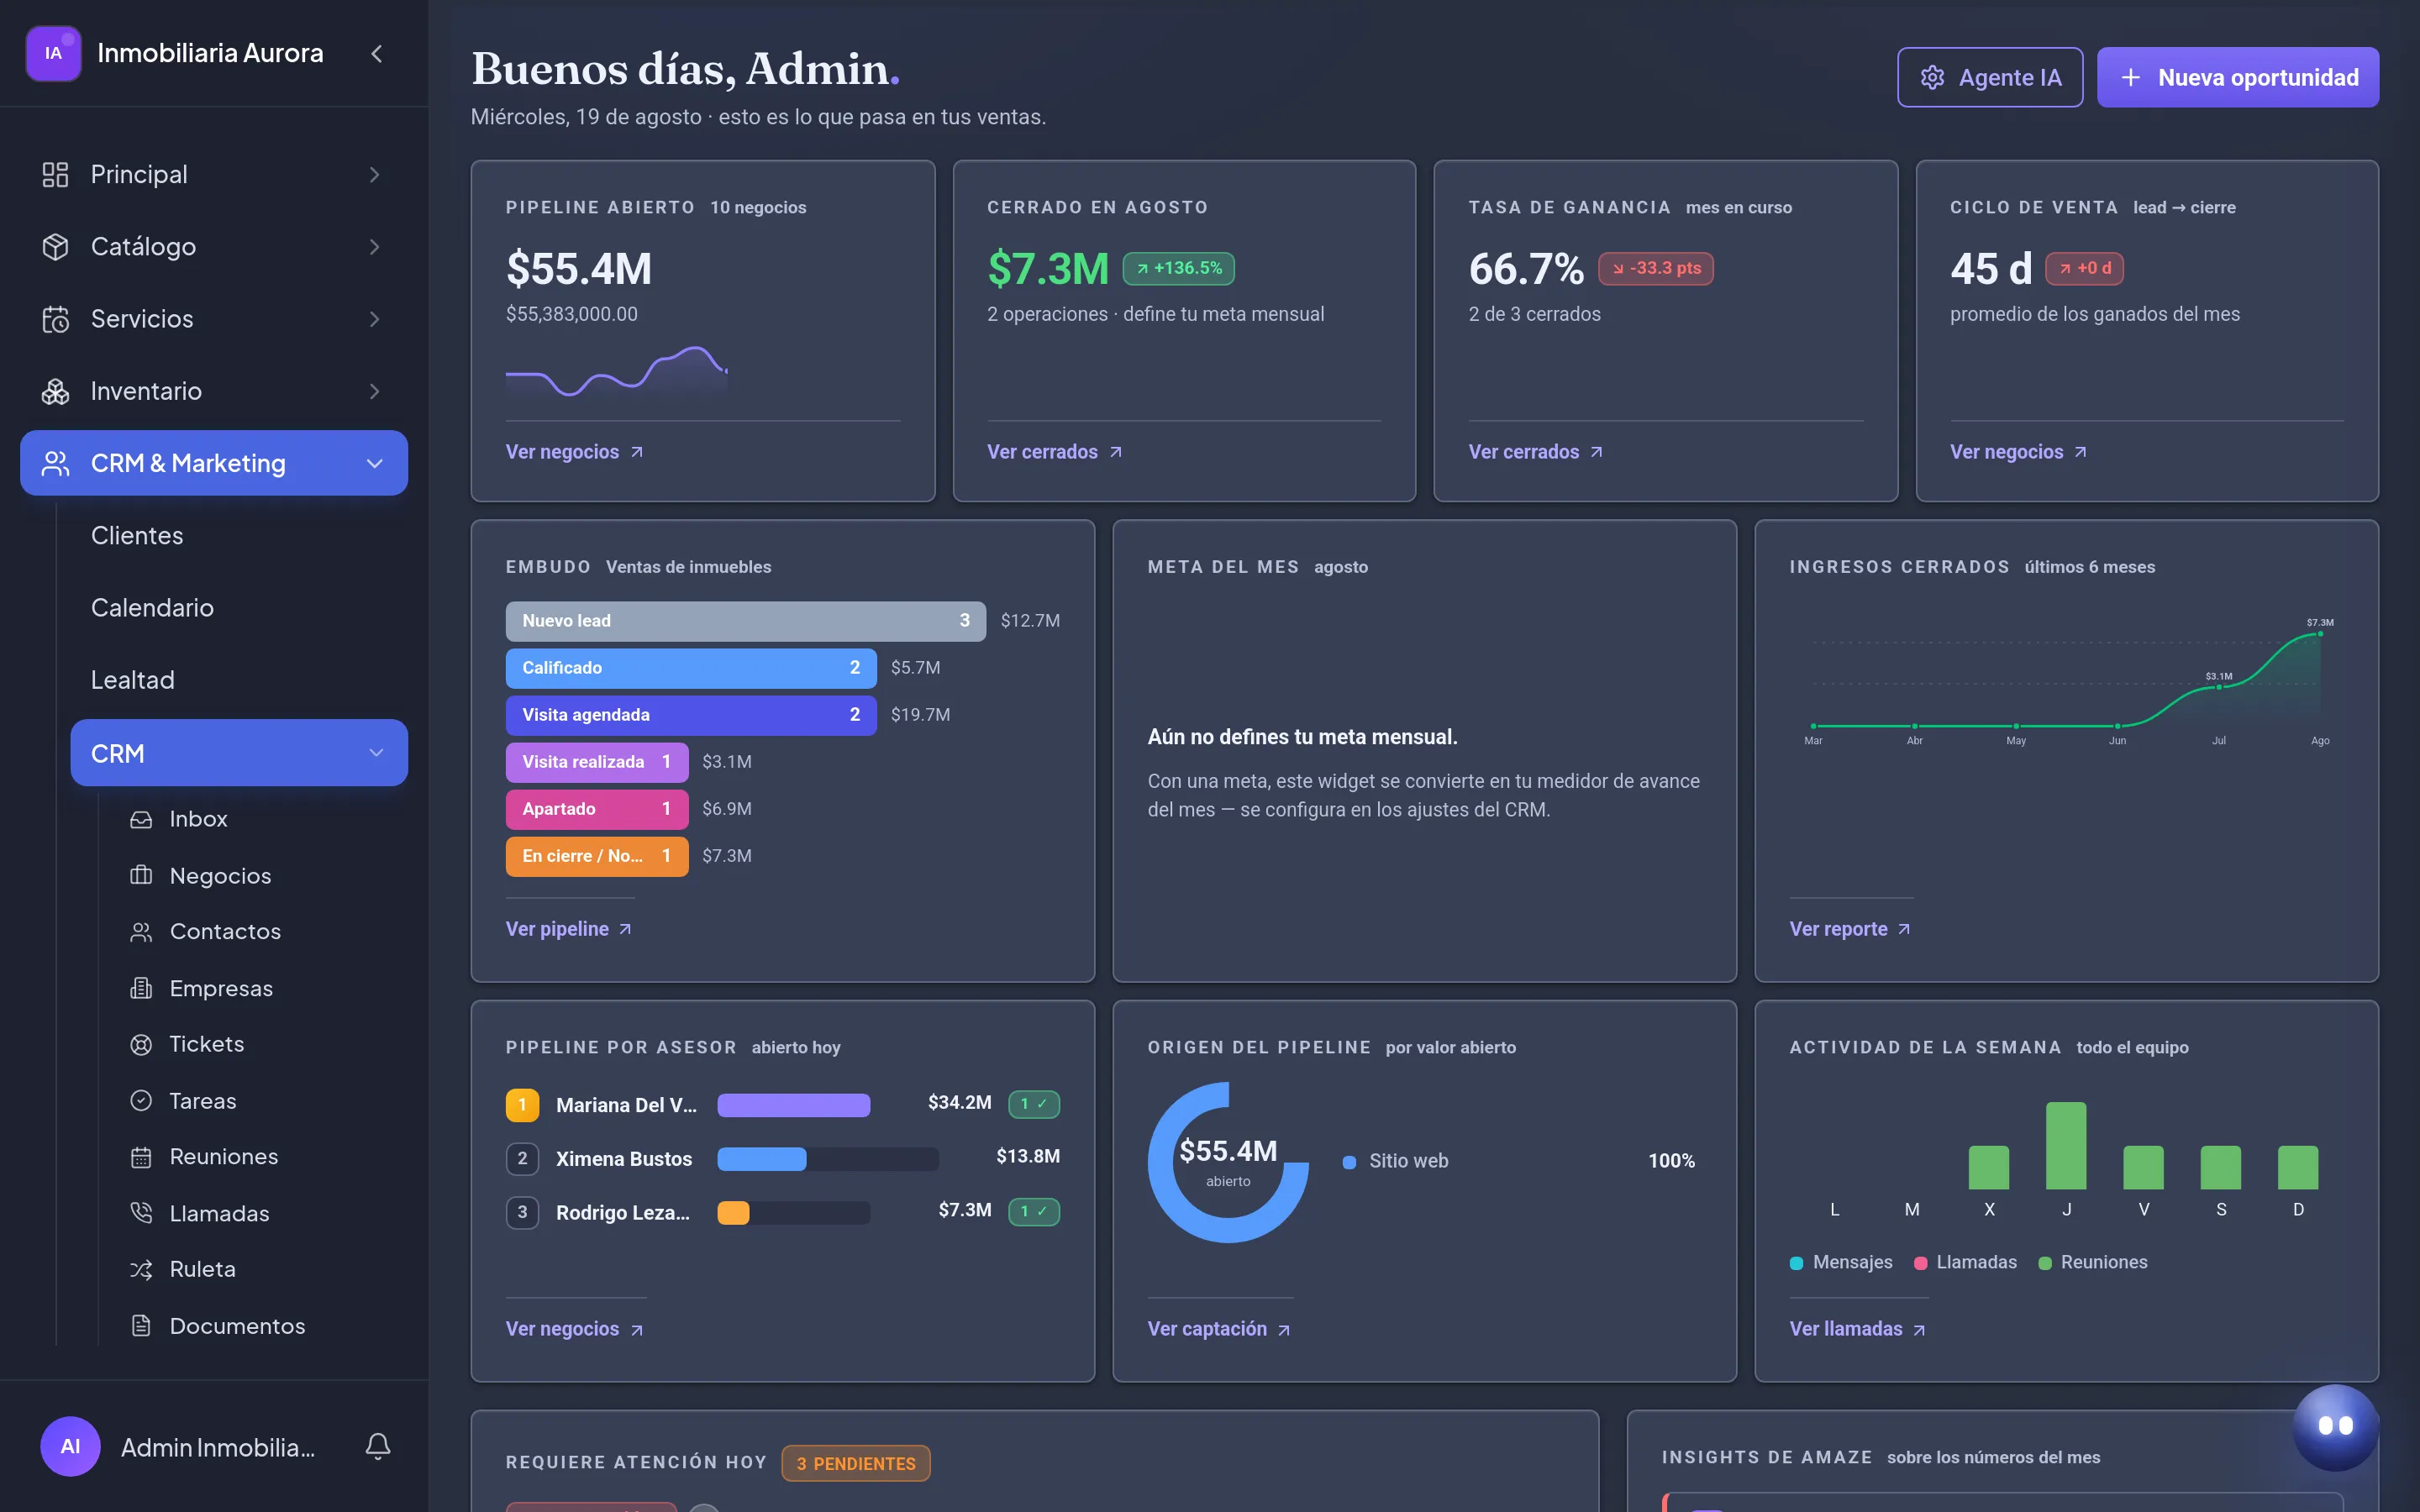Click the Visita realizada funnel bar
2420x1512 pixels.
pos(597,762)
